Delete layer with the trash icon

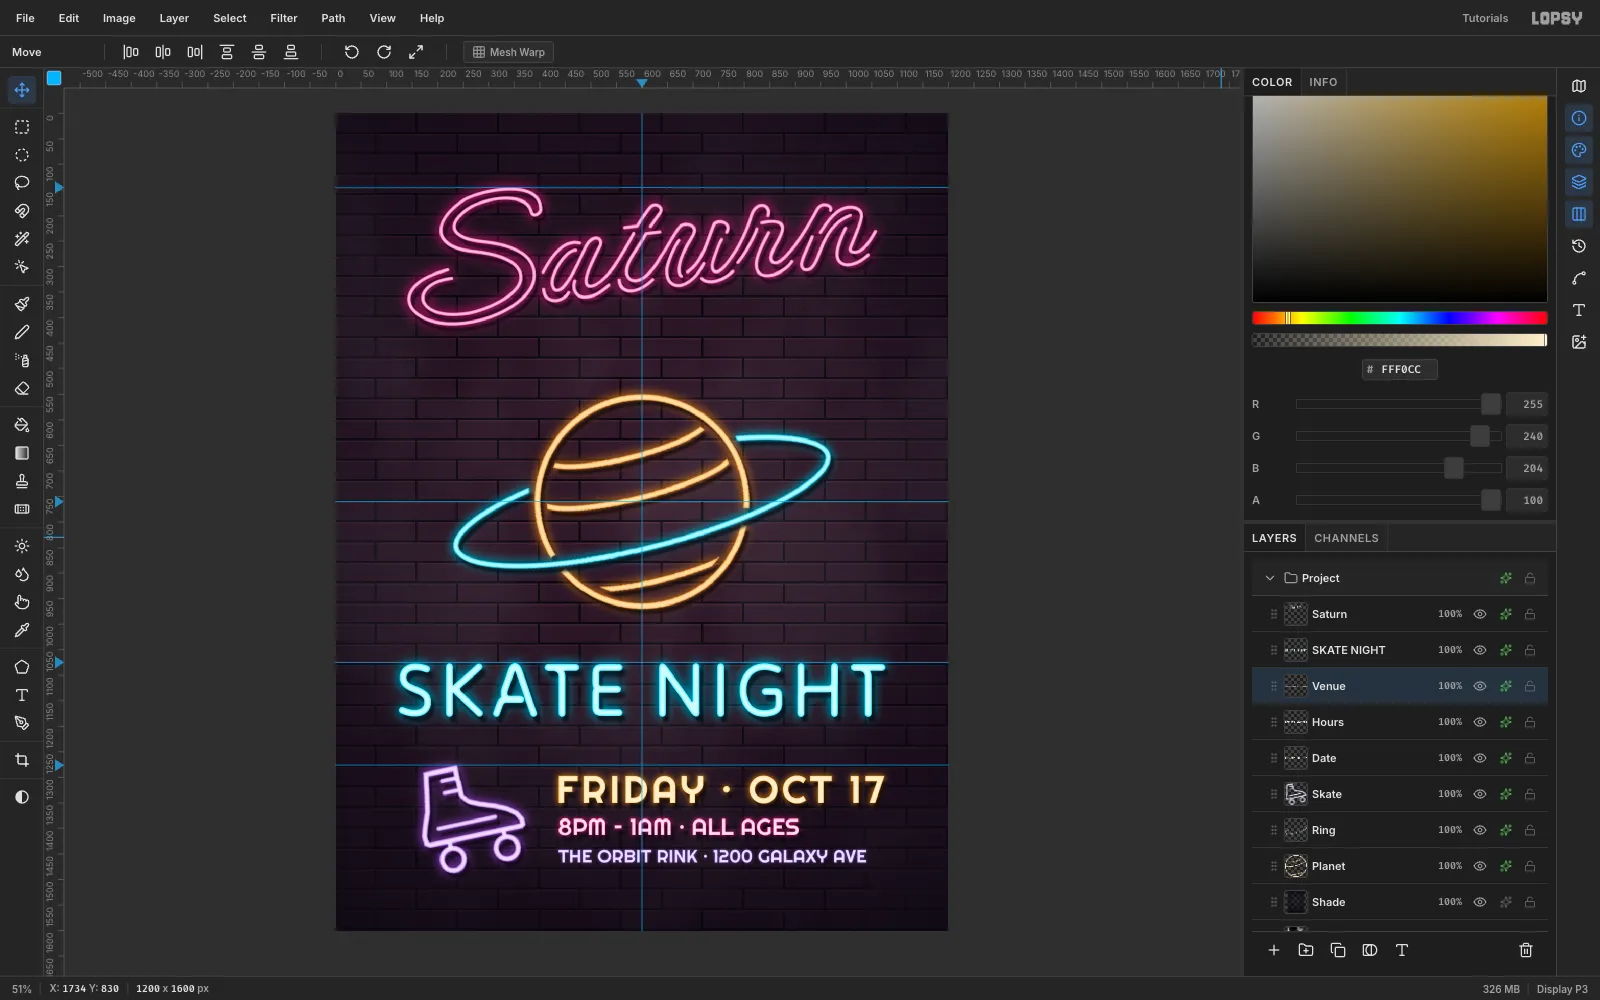[x=1526, y=950]
